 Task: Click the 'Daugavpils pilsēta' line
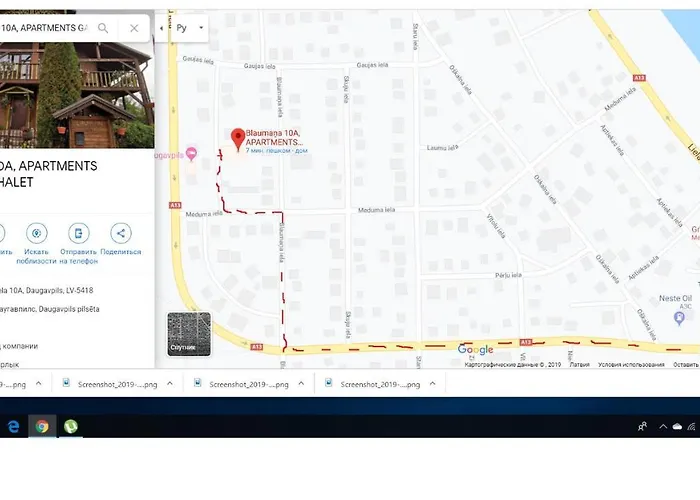tap(50, 309)
